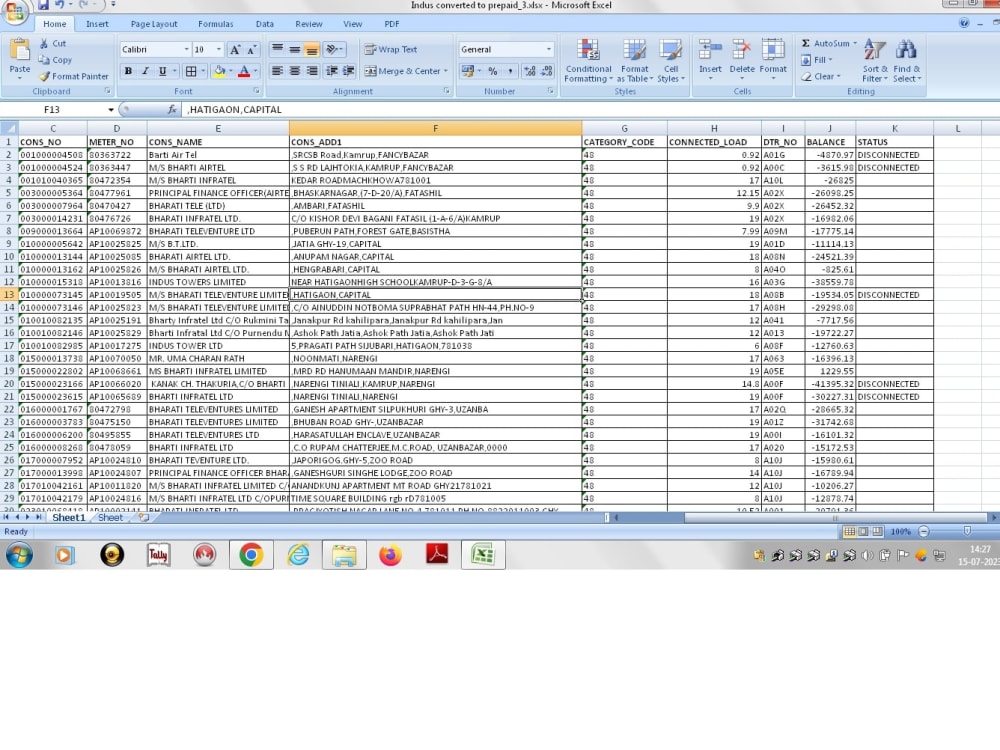The height and width of the screenshot is (750, 1000).
Task: Switch to Page Layout tab
Action: [x=154, y=24]
